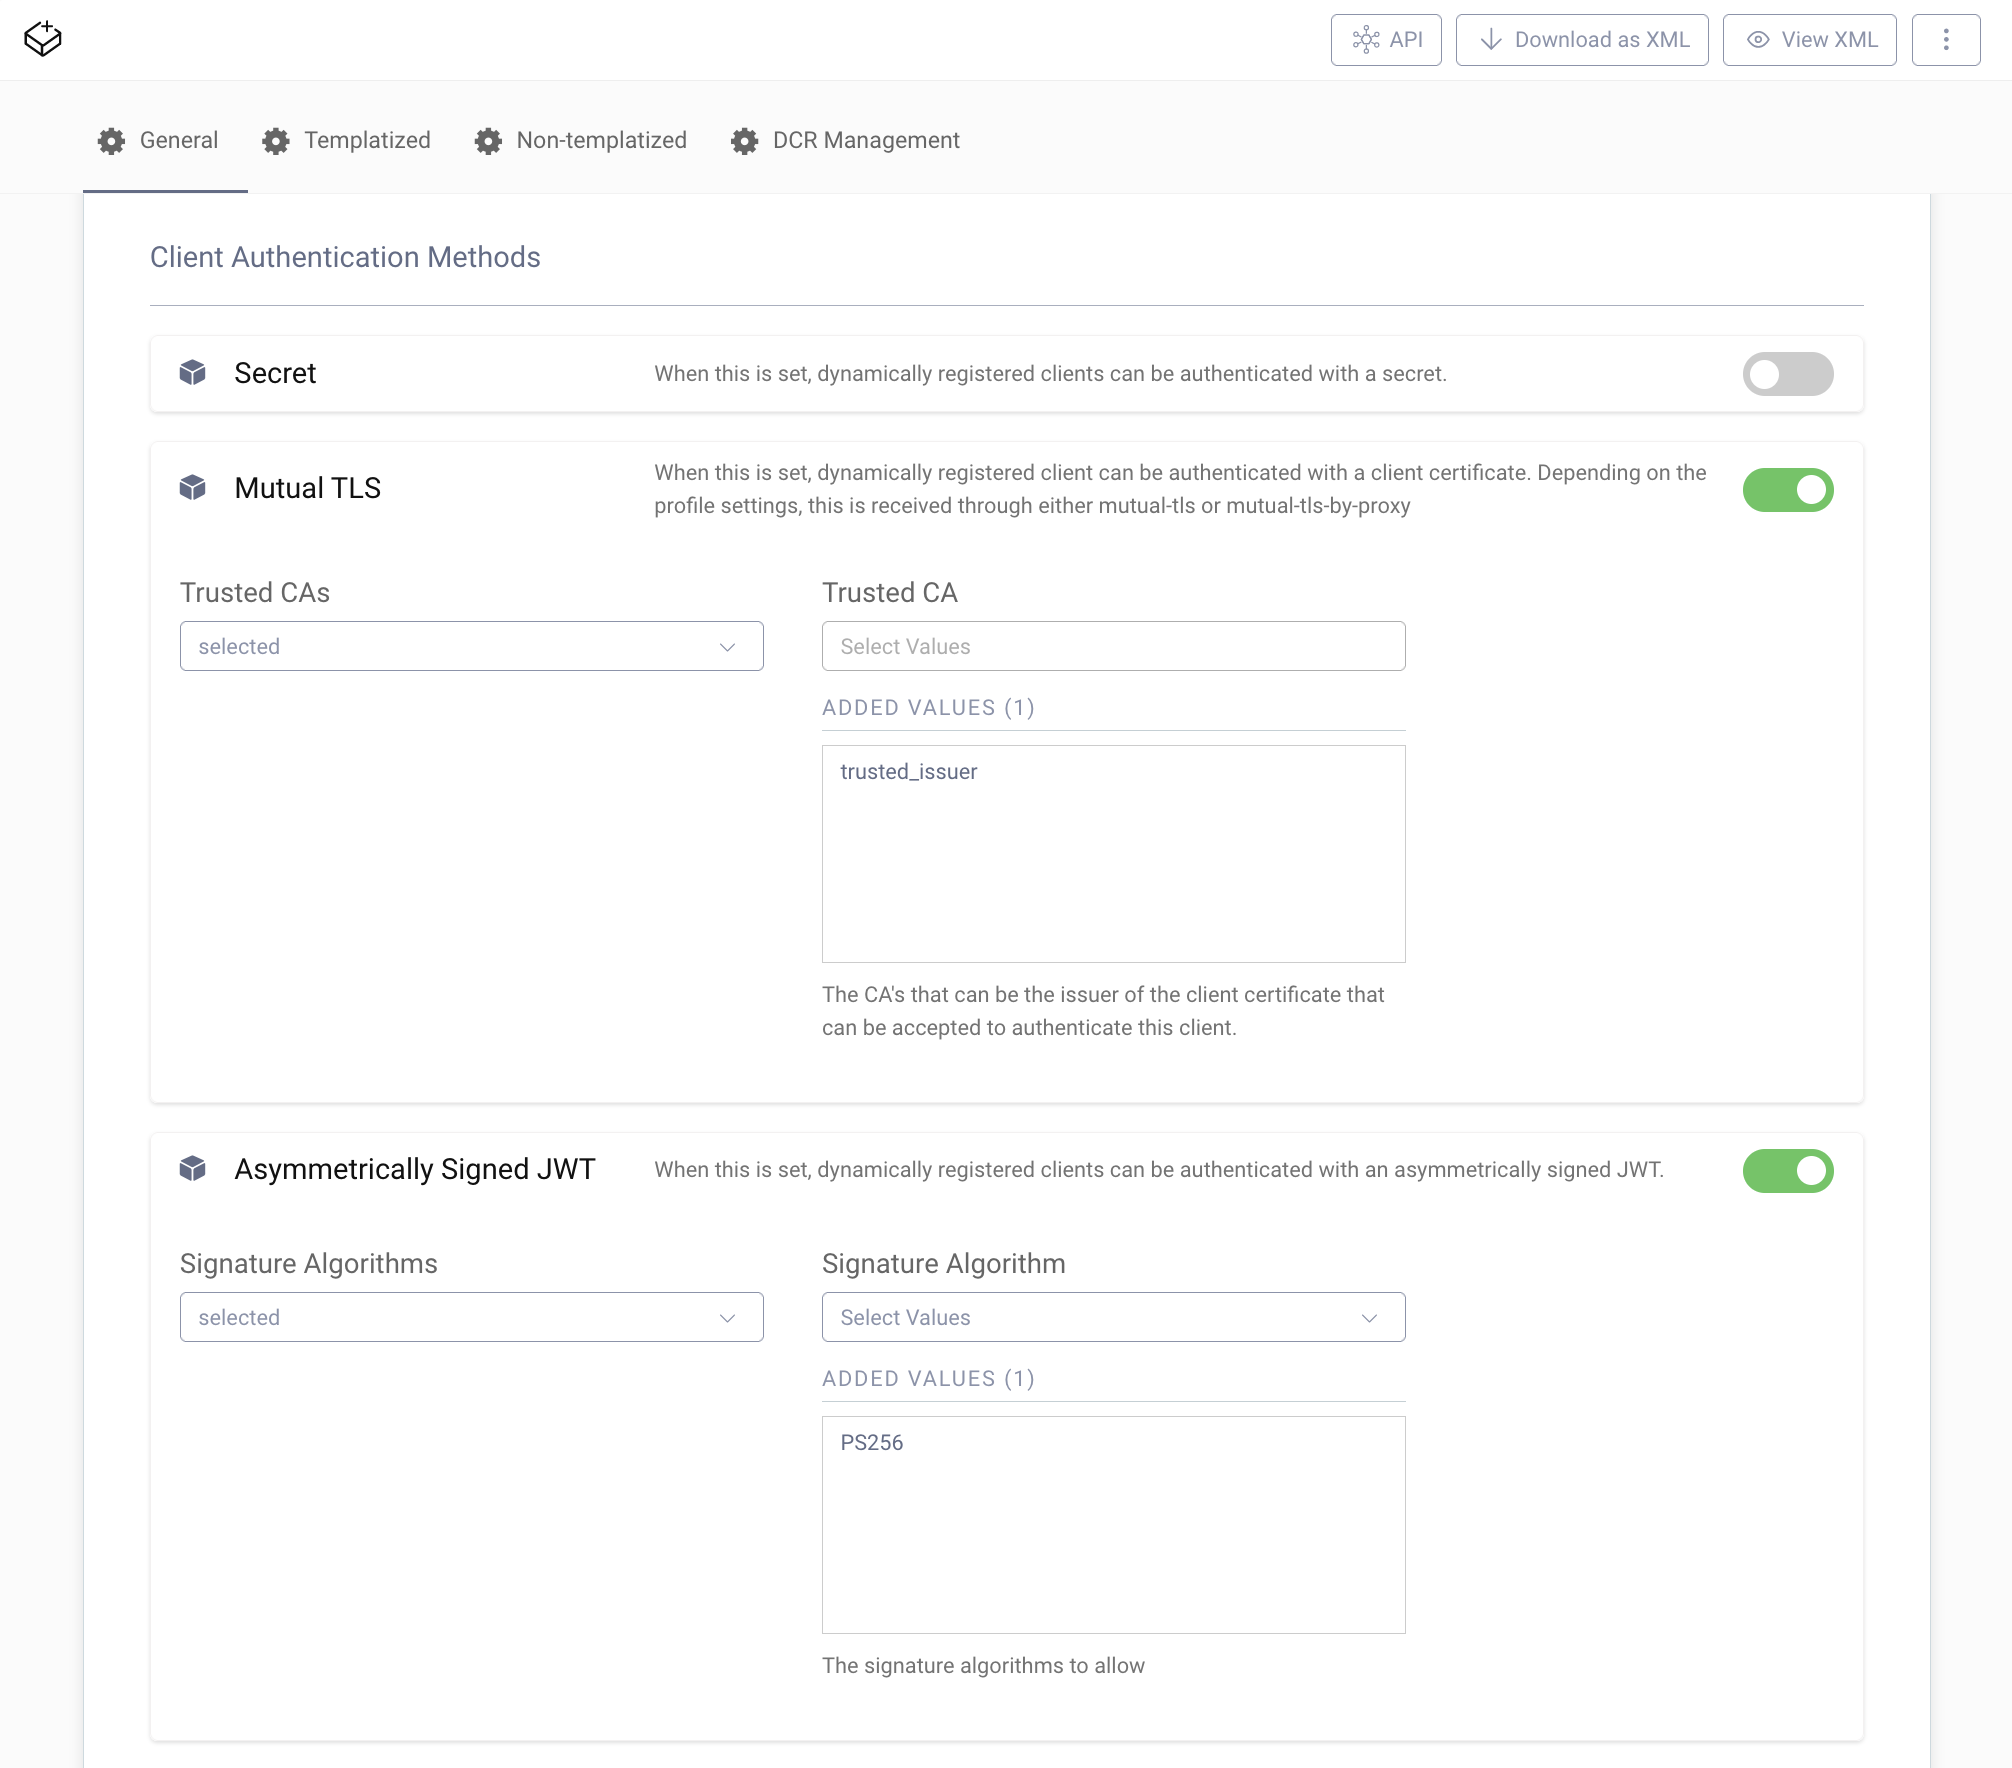Click the View XML button
Screen dimensions: 2012x1768
pos(1808,39)
